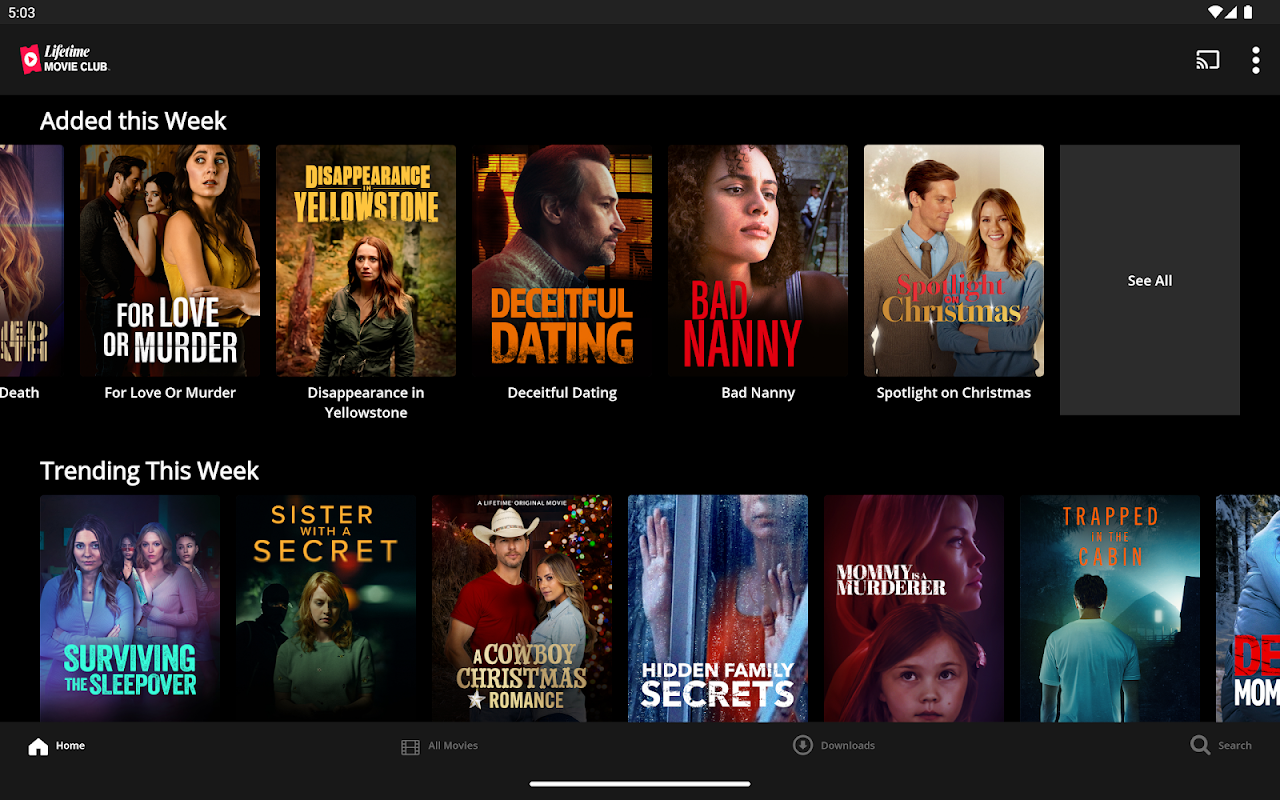Open the Mommy is a Murderer poster
Viewport: 1280px width, 800px height.
[914, 608]
